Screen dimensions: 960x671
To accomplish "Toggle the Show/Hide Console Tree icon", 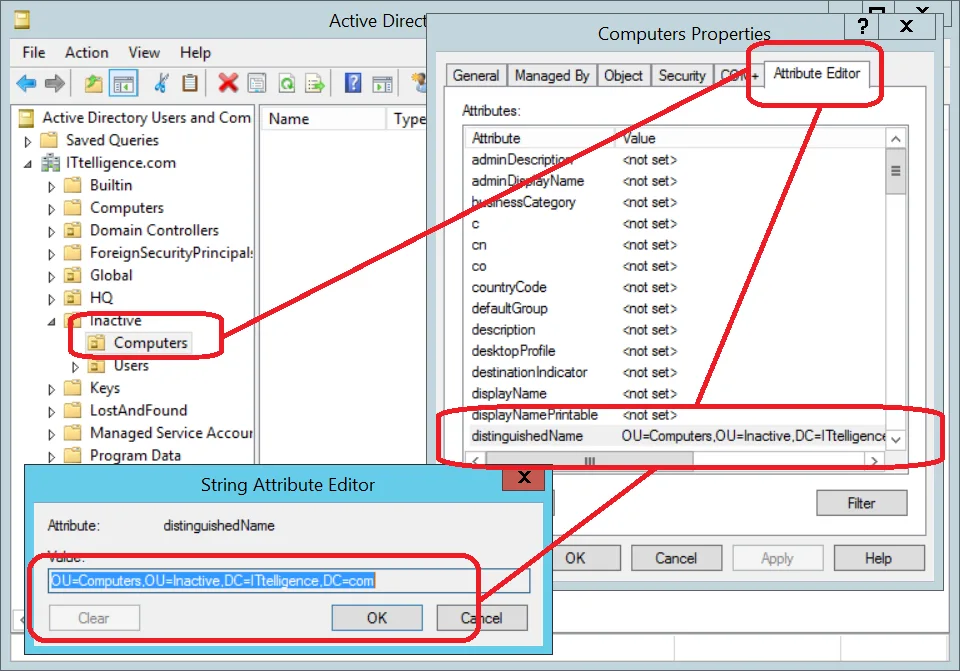I will click(123, 83).
